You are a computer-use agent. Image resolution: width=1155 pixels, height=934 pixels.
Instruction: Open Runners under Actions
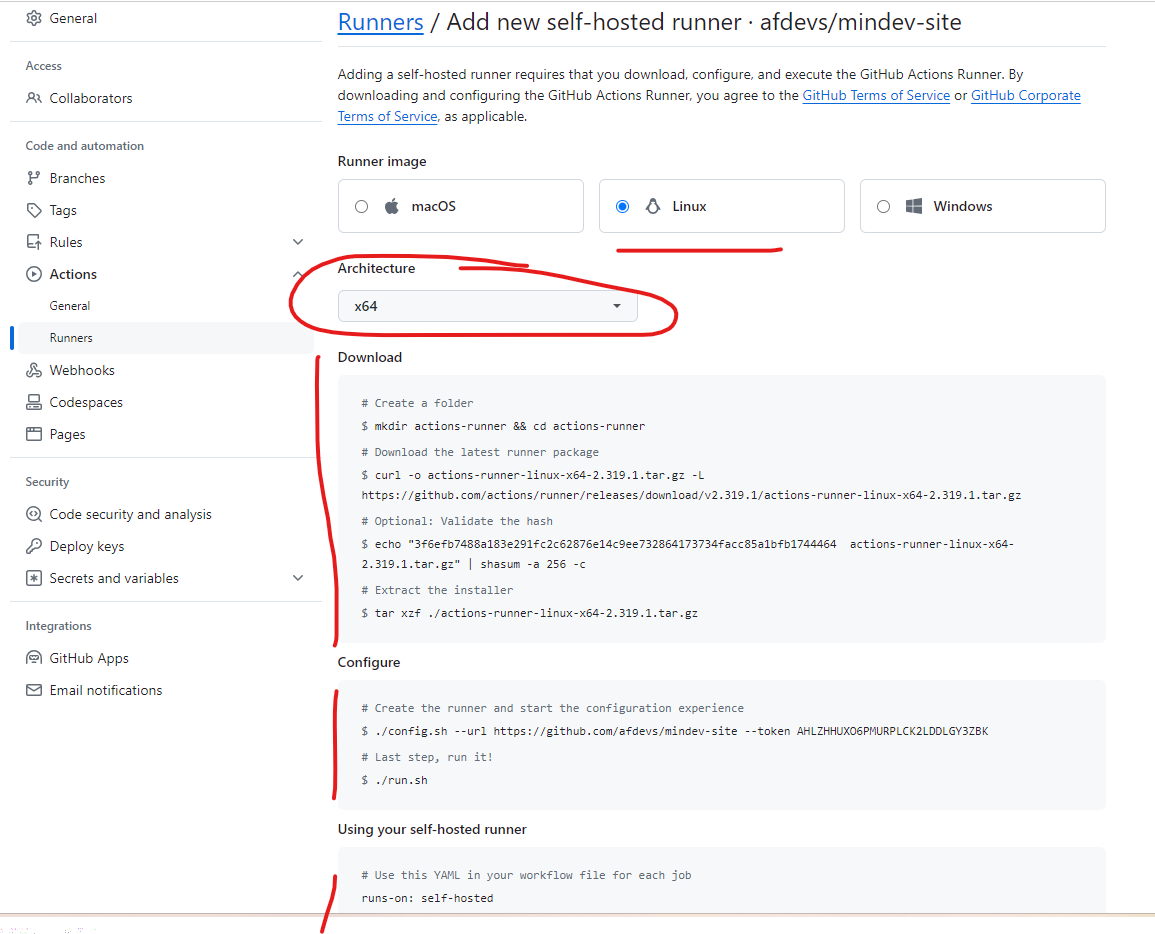(71, 338)
